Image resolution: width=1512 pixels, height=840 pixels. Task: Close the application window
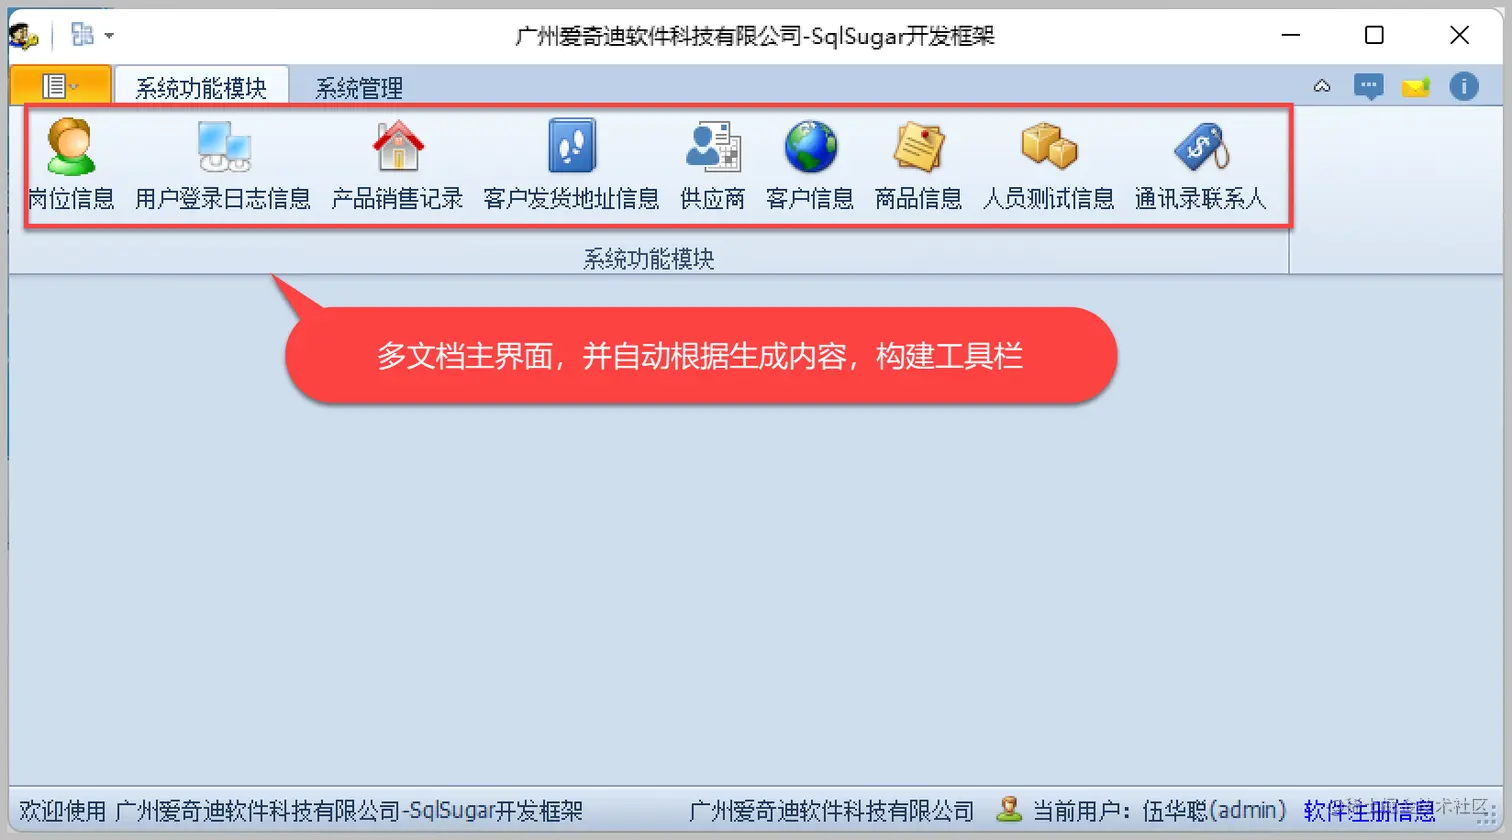click(x=1459, y=35)
